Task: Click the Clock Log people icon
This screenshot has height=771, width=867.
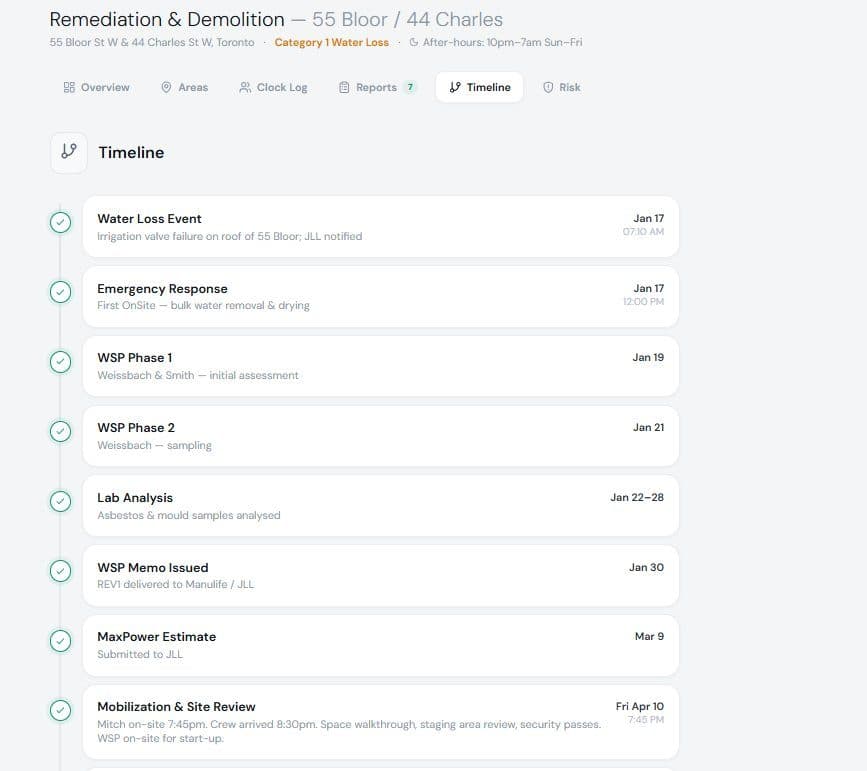Action: point(245,87)
